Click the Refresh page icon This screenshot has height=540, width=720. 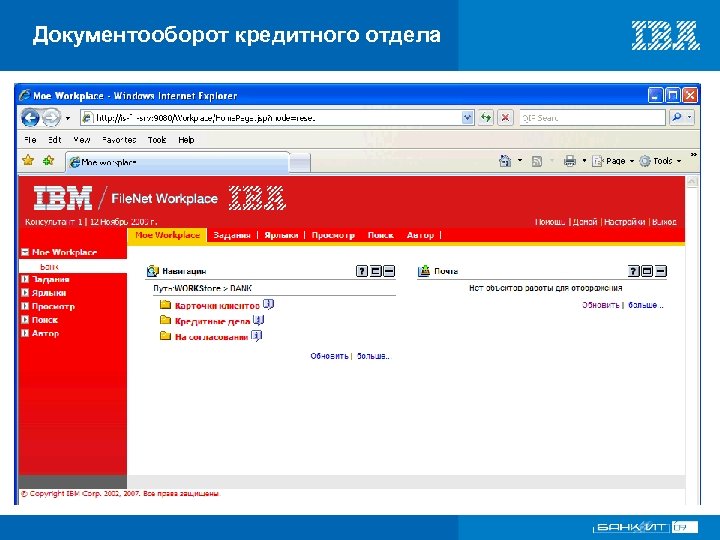[486, 118]
